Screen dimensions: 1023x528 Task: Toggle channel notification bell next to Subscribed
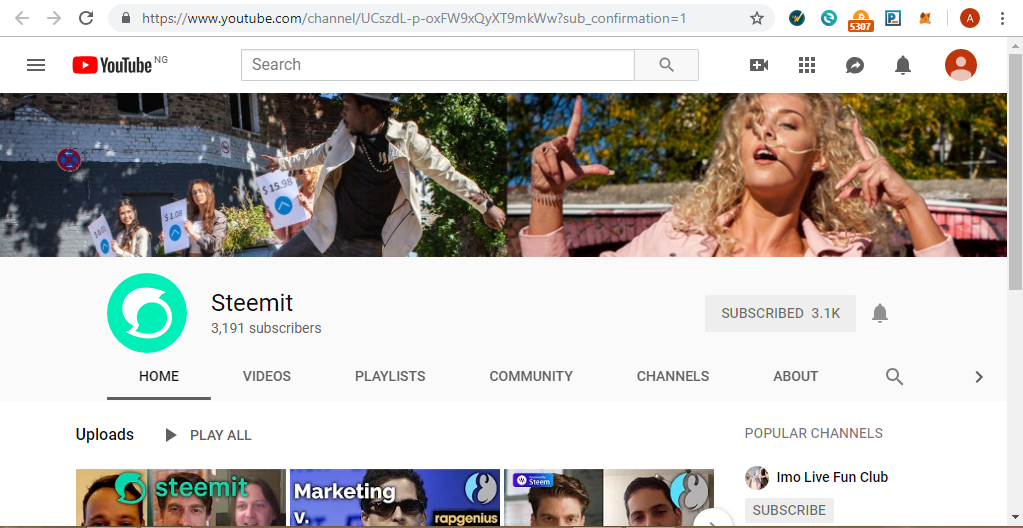coord(880,313)
